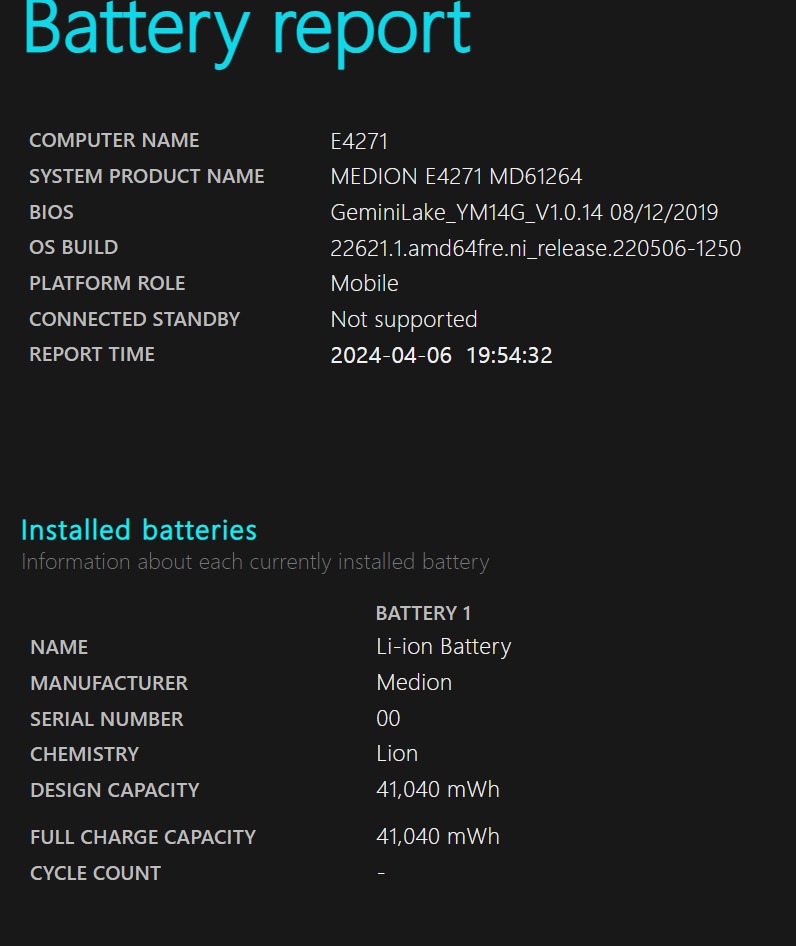The width and height of the screenshot is (796, 946).
Task: Click the OS build number value
Action: (535, 248)
